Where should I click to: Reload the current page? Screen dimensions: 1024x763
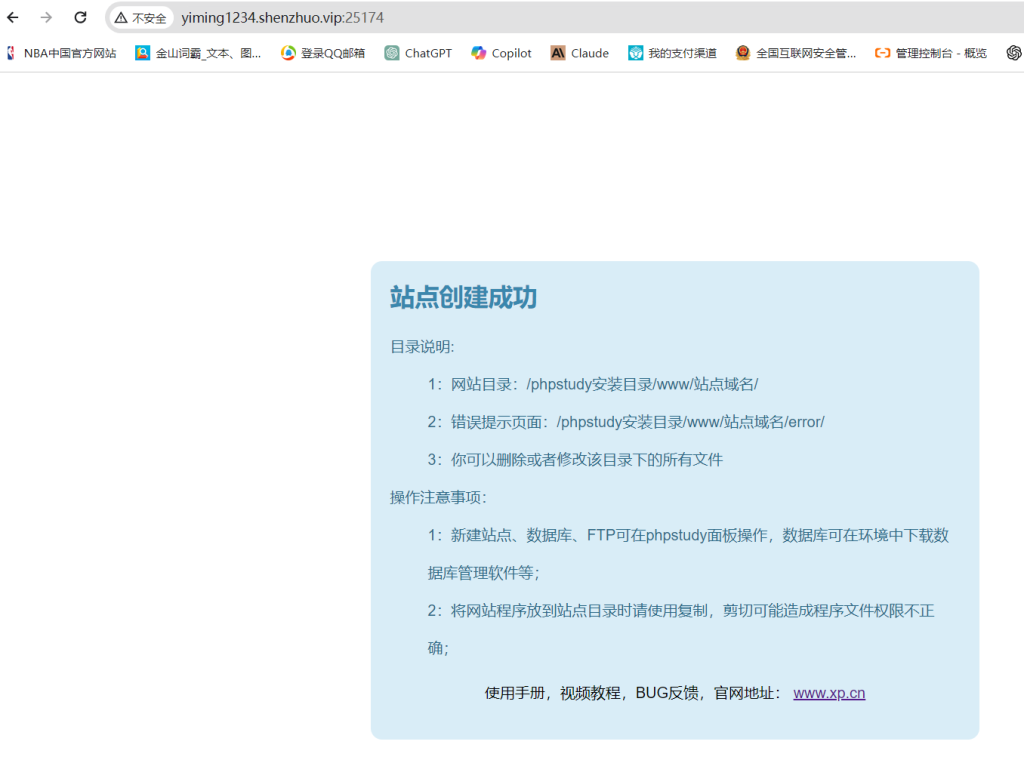[x=81, y=18]
